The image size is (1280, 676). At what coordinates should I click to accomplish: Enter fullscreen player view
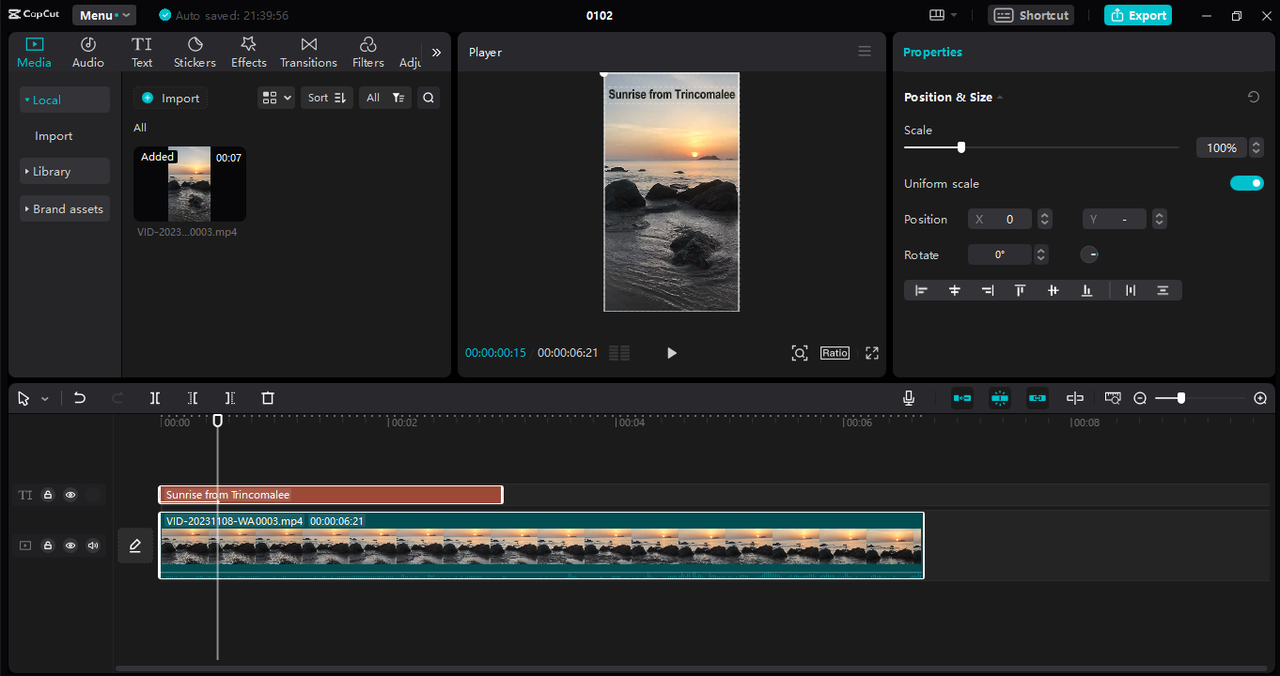[x=872, y=353]
